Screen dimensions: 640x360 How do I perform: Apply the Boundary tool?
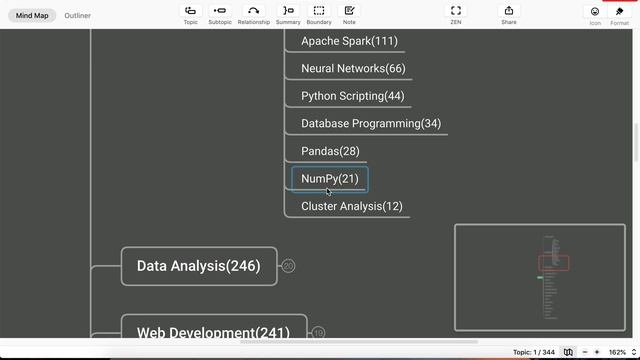click(x=319, y=15)
